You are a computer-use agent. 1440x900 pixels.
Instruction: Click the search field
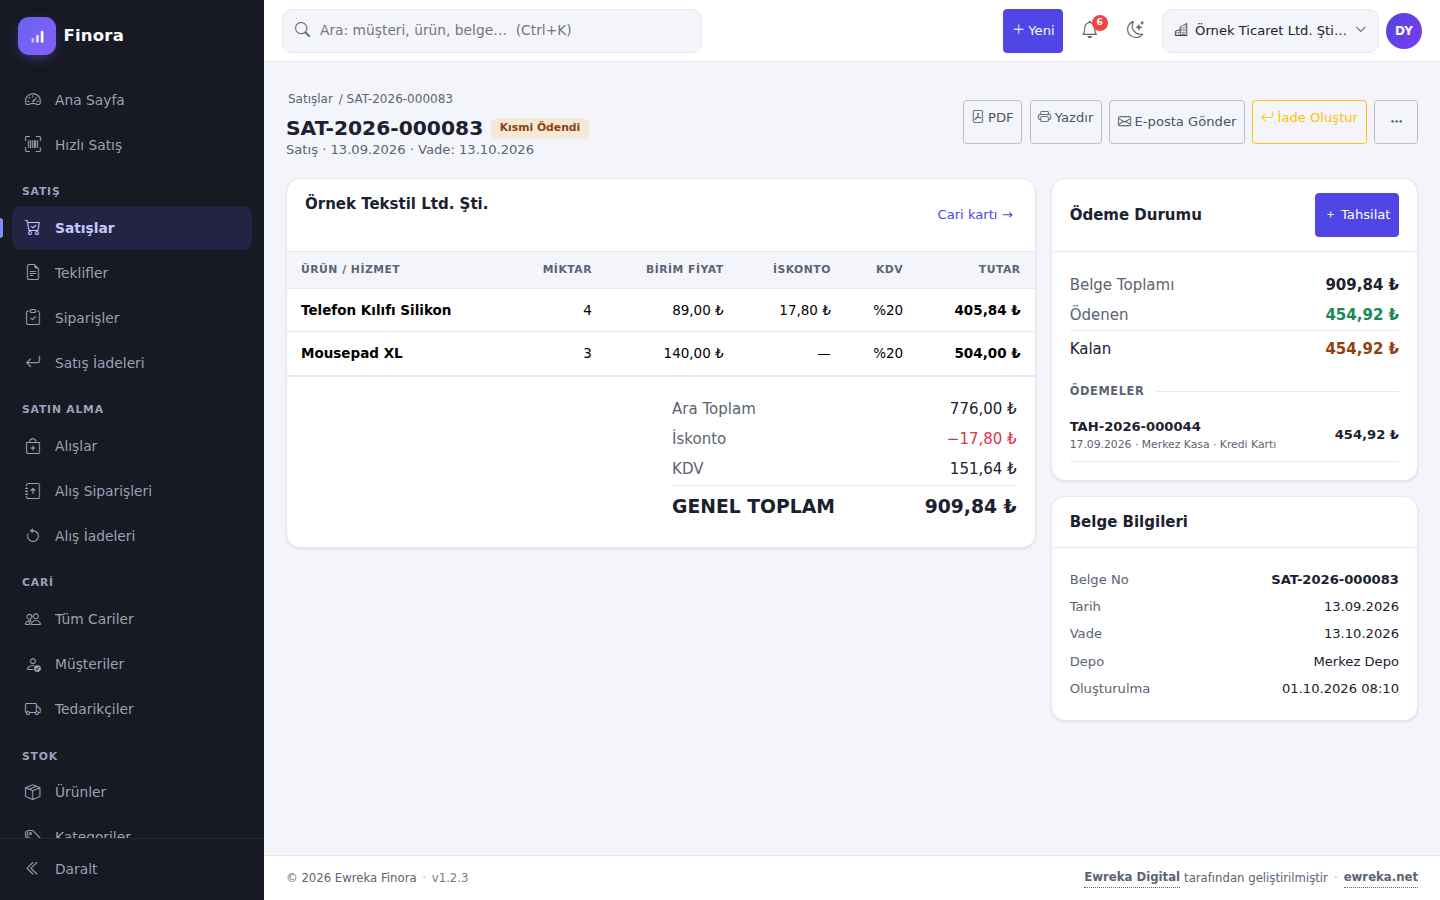492,31
